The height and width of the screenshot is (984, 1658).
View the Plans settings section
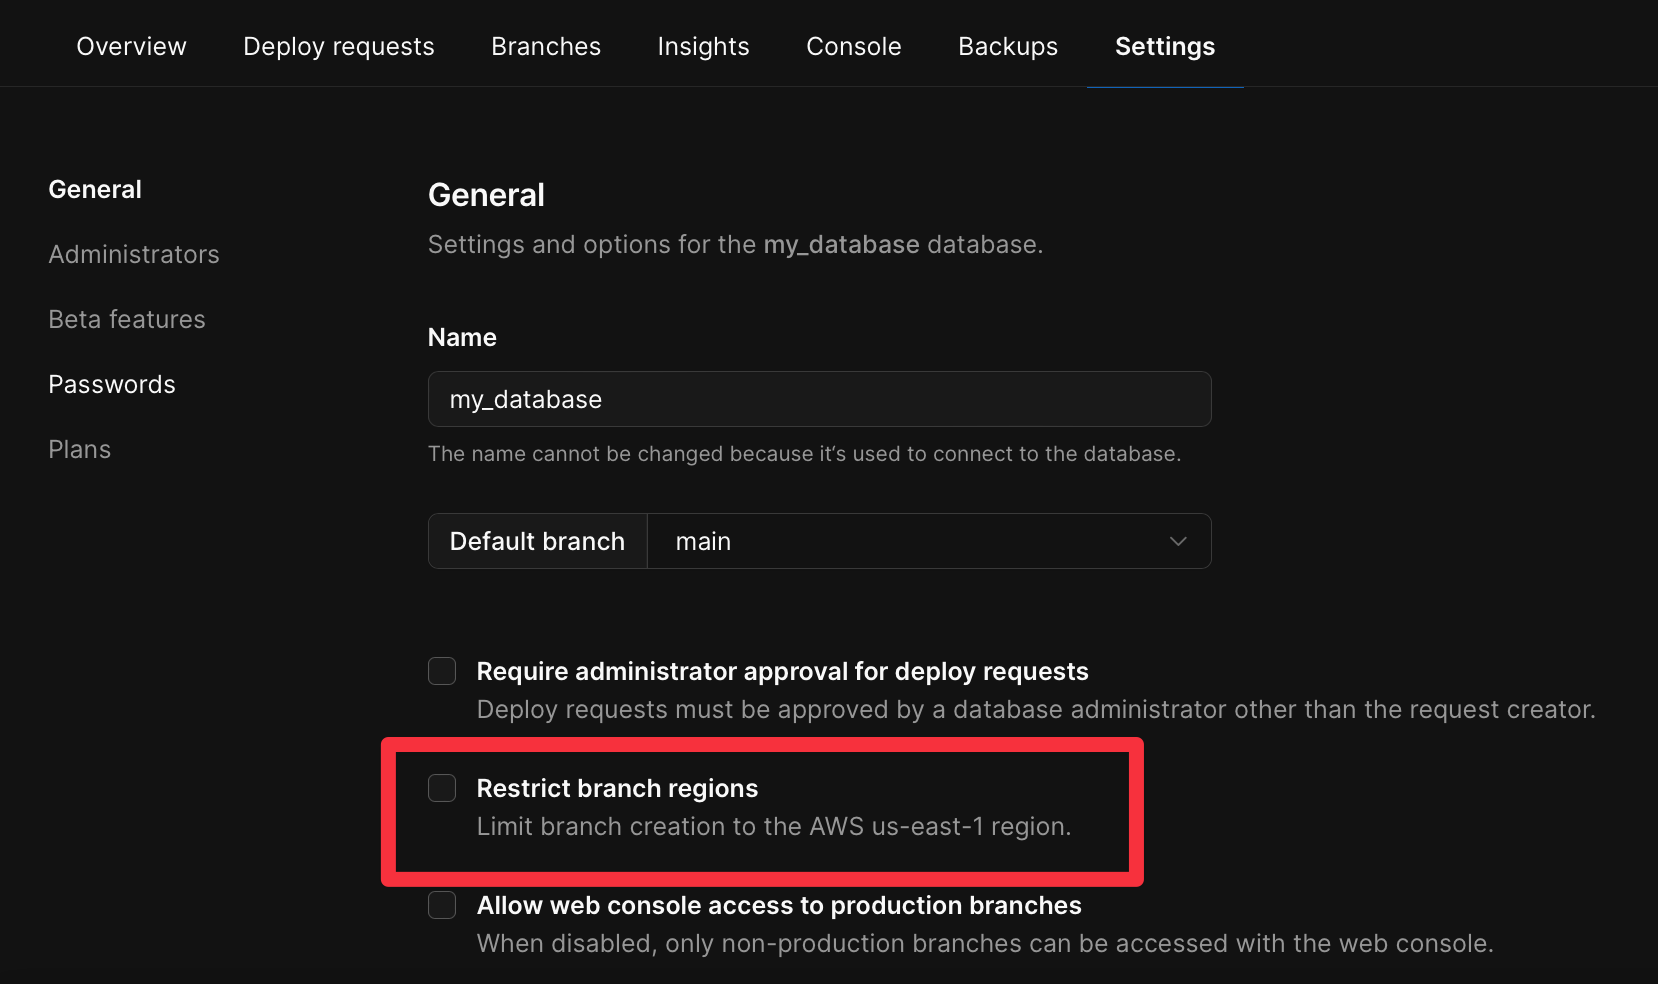click(79, 449)
